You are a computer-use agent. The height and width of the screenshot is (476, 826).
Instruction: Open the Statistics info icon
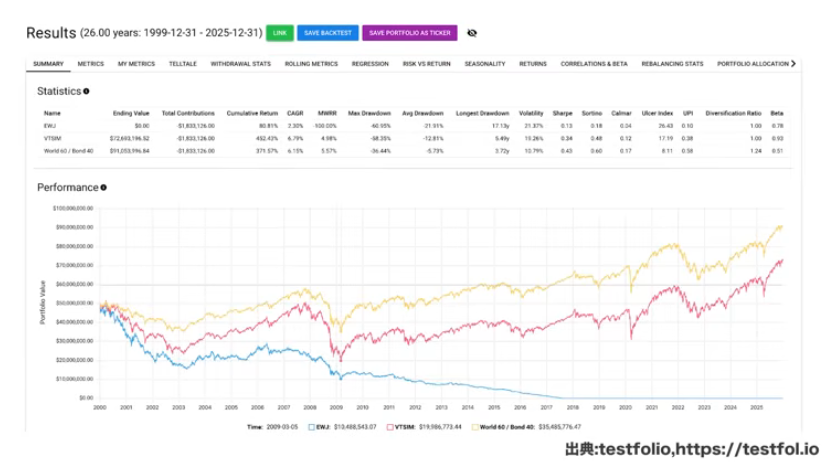(86, 91)
